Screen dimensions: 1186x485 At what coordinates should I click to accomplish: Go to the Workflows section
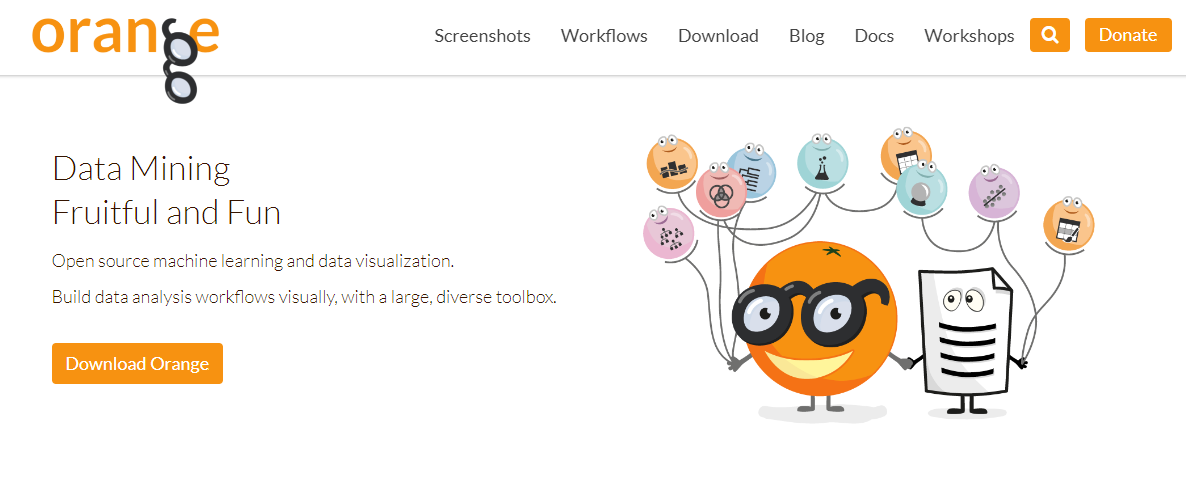pos(604,36)
